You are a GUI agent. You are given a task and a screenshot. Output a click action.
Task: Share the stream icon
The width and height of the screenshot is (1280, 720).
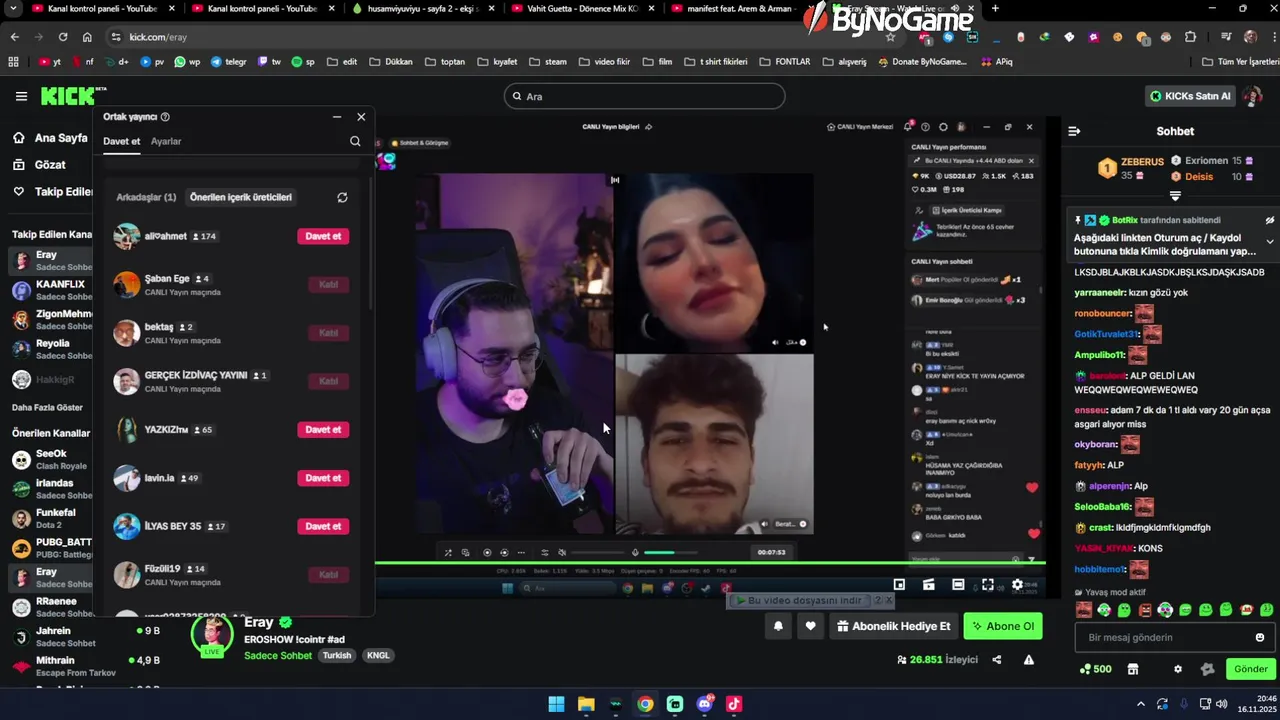997,660
